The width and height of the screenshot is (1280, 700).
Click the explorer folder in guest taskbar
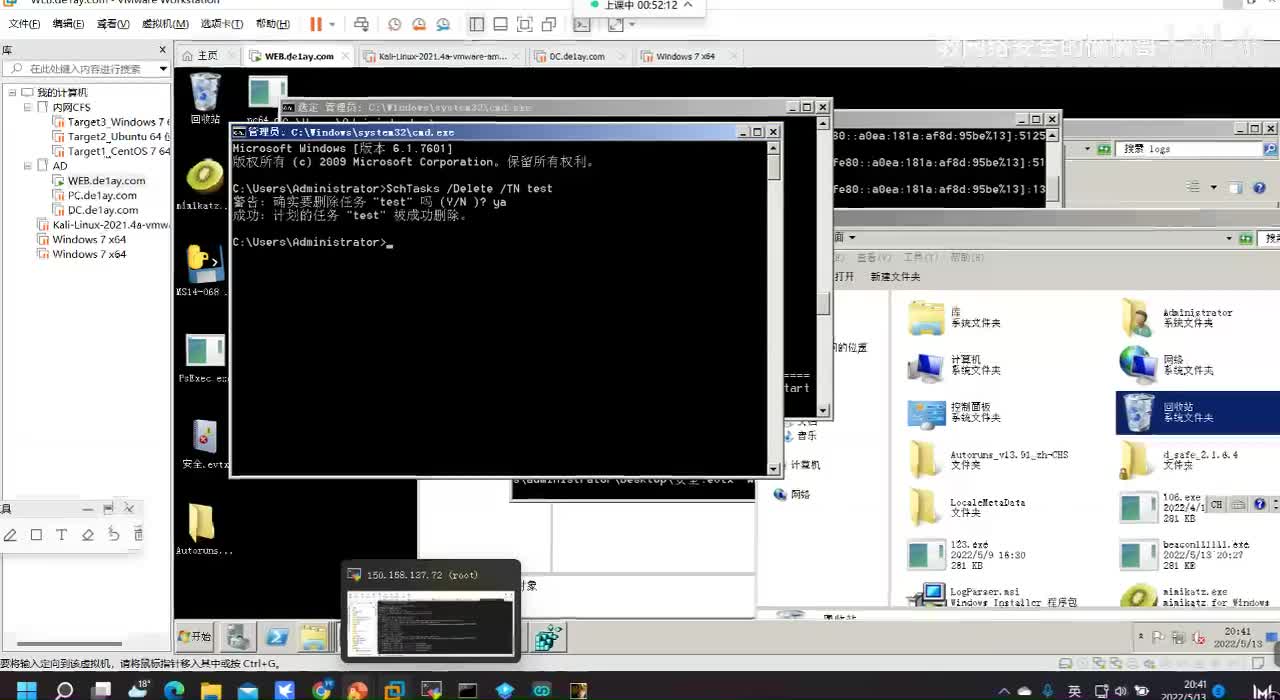point(315,637)
